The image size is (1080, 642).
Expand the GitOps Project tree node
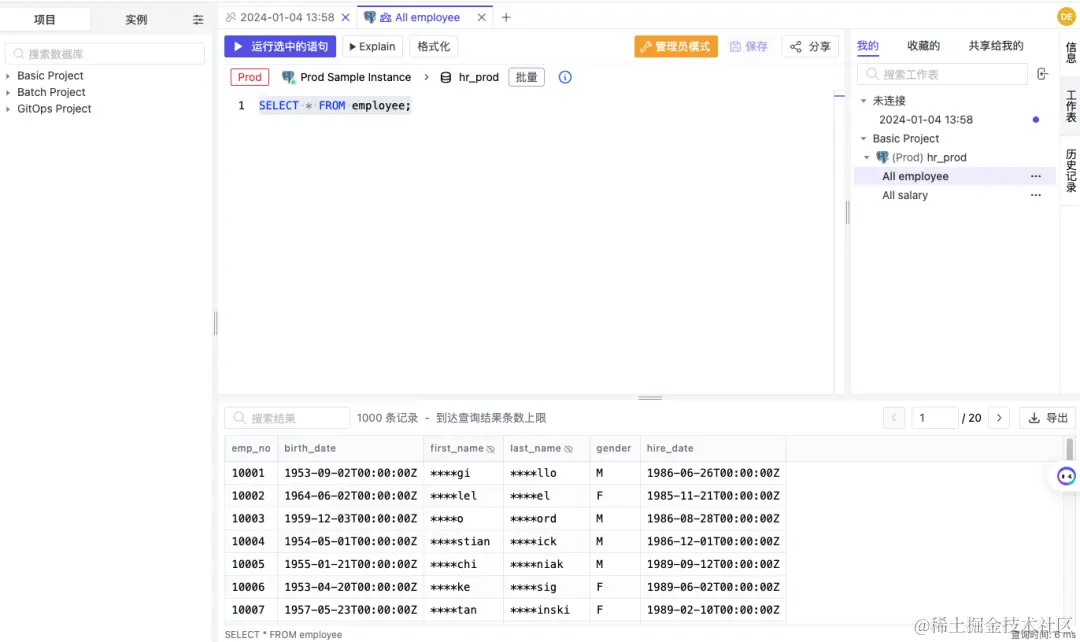point(8,109)
